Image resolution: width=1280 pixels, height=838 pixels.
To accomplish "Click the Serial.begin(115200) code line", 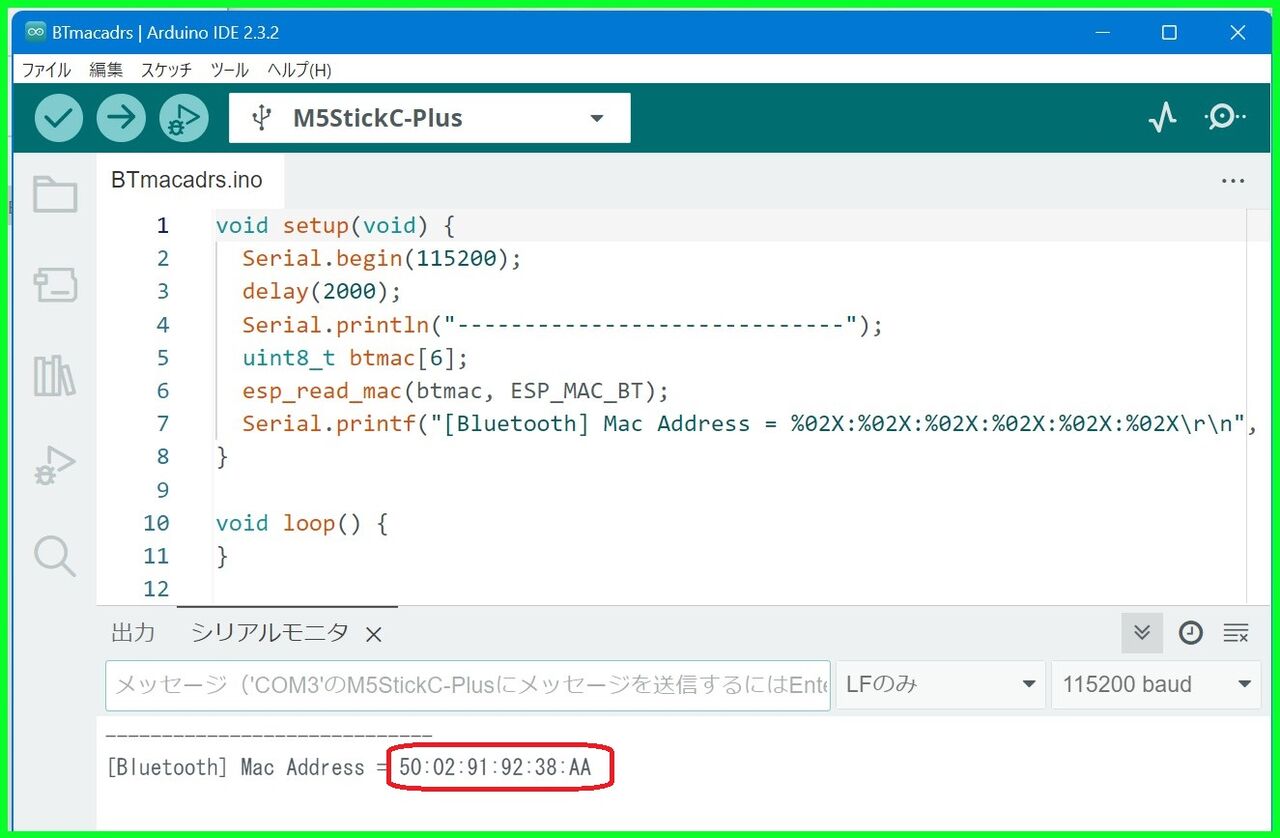I will (x=382, y=258).
